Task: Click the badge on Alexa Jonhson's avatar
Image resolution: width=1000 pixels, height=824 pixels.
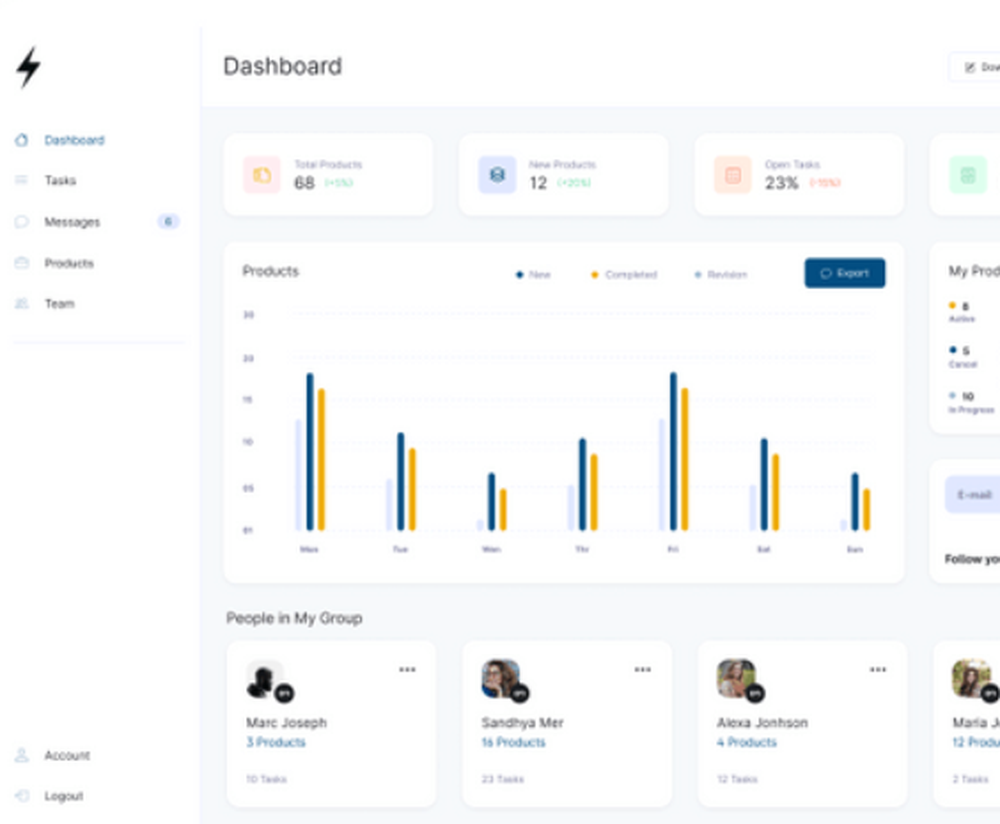Action: pos(756,693)
